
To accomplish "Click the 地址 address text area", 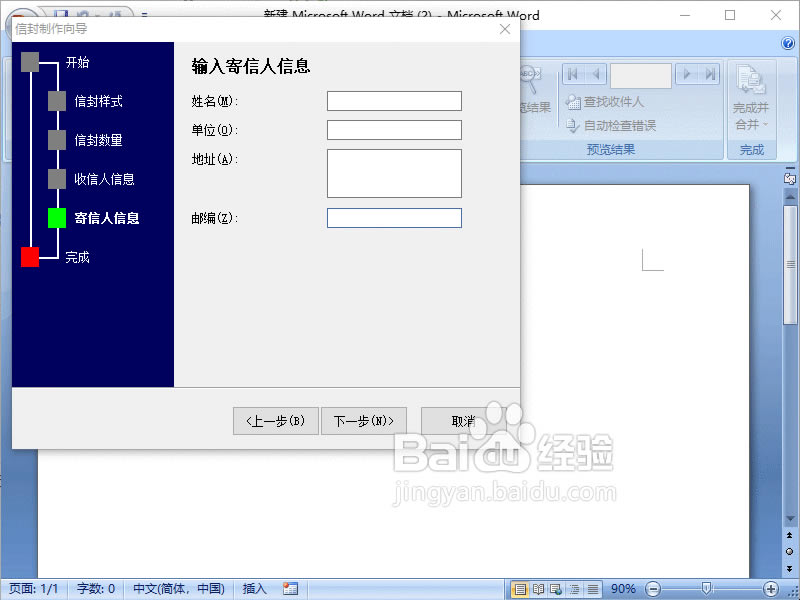I will click(394, 173).
